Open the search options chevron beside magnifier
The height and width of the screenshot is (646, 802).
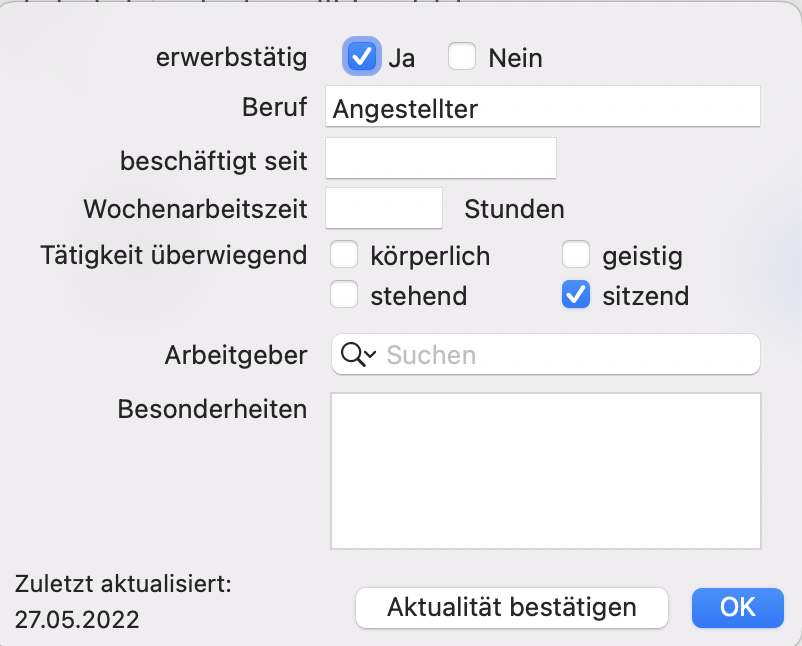coord(371,354)
